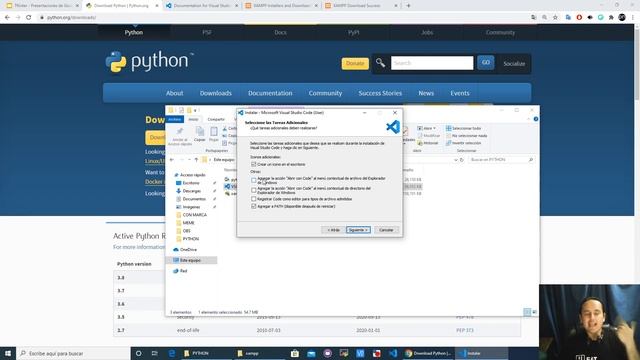Image resolution: width=640 pixels, height=360 pixels.
Task: Click the python.org search field
Action: [432, 63]
